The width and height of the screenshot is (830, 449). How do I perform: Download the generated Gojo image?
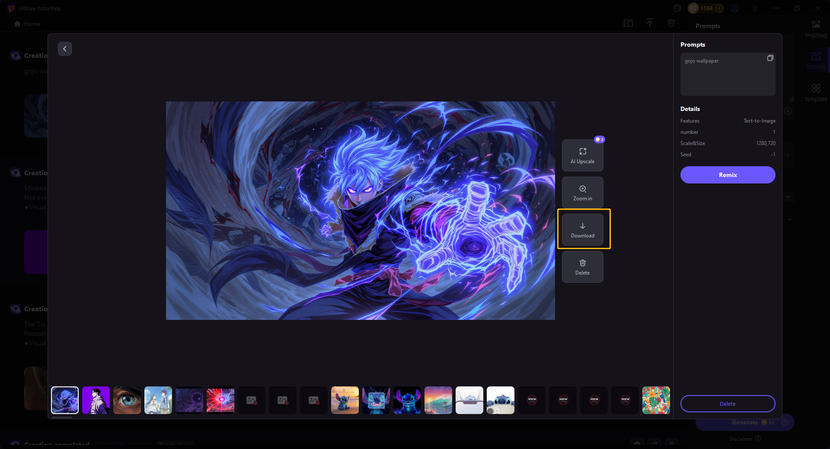(x=582, y=229)
